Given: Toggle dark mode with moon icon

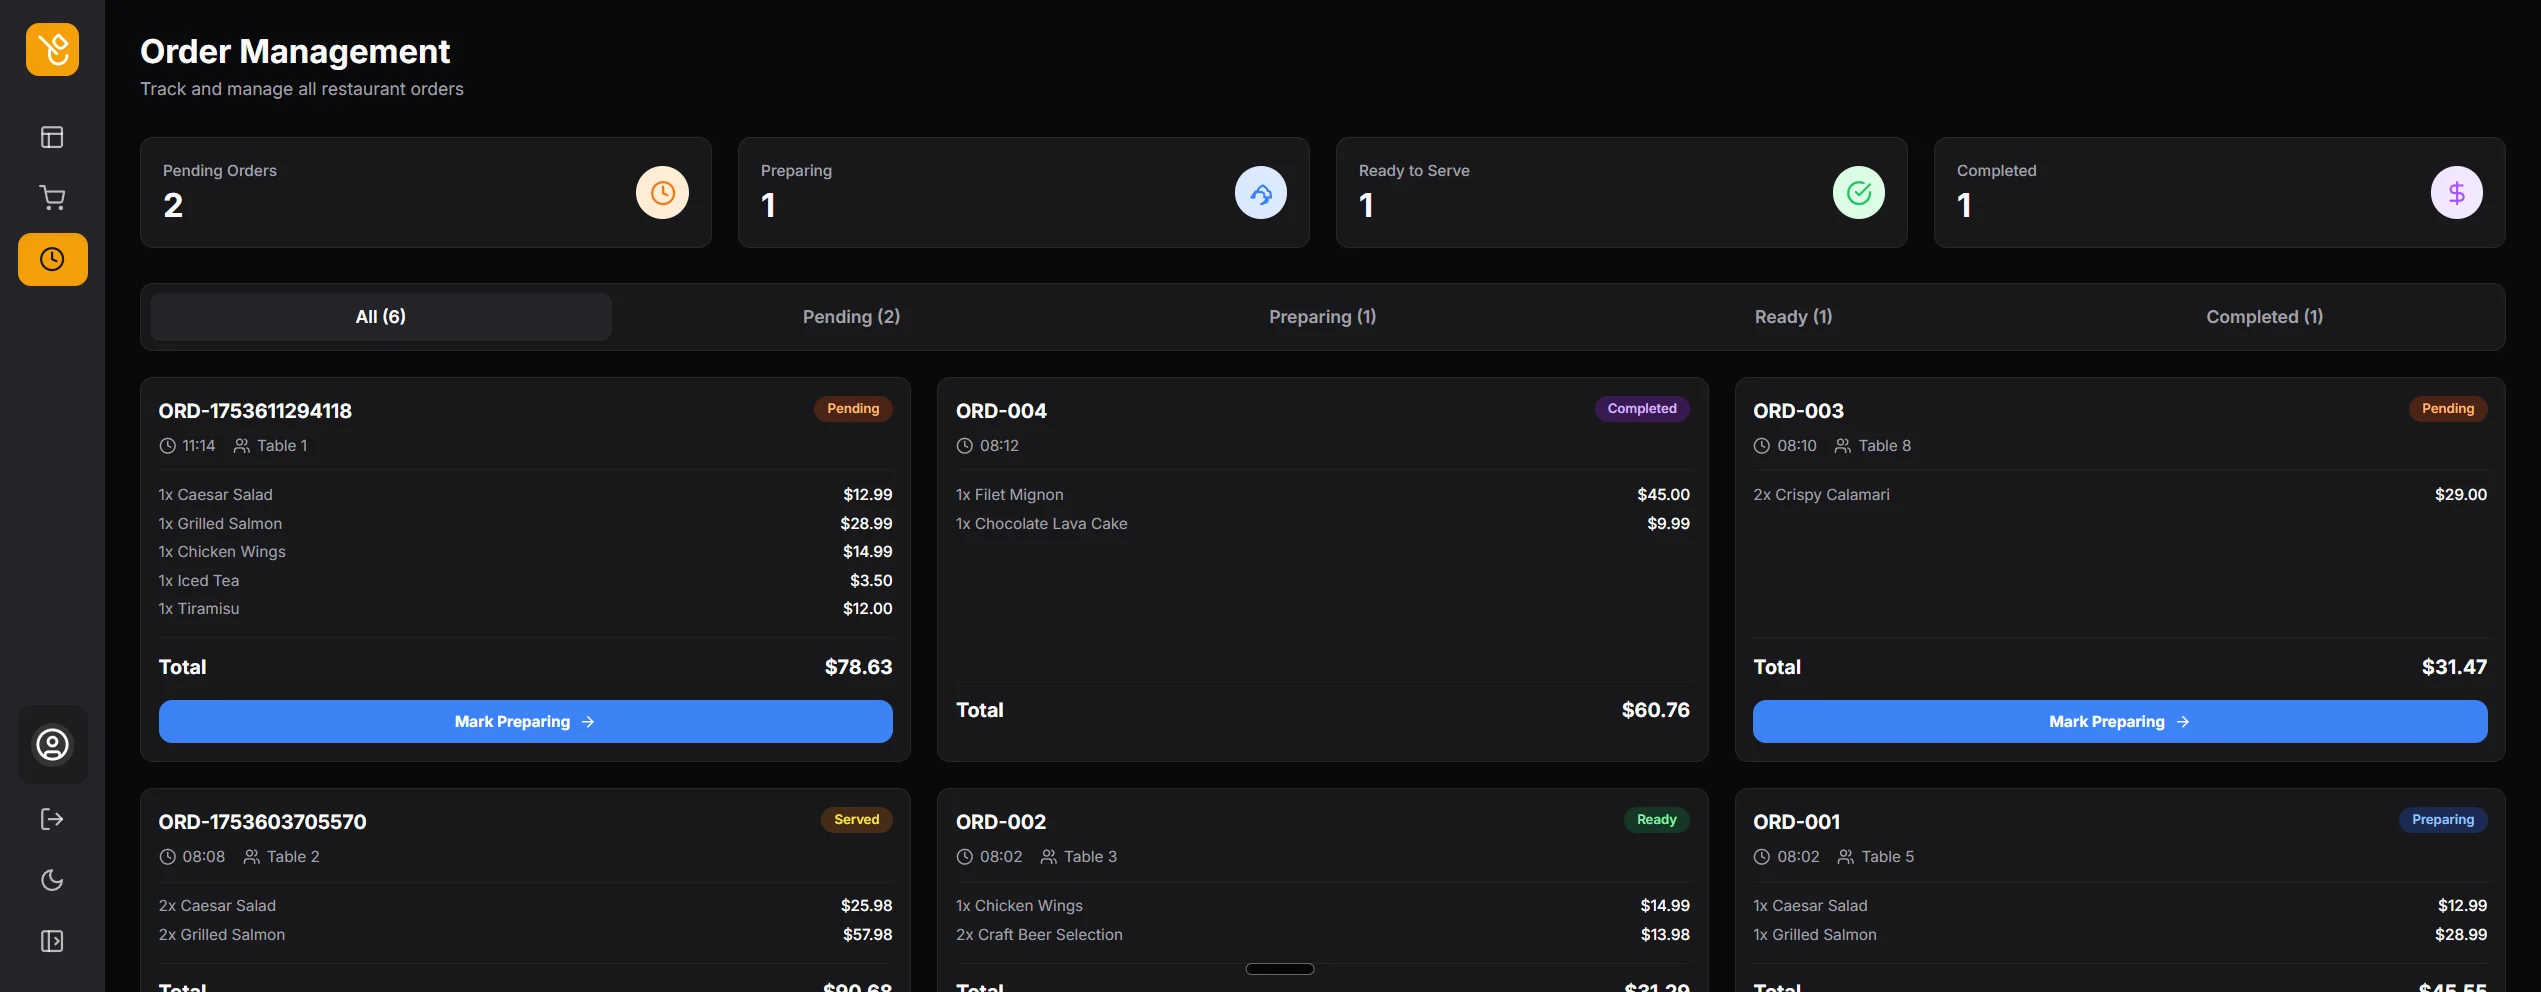Looking at the screenshot, I should [x=52, y=881].
